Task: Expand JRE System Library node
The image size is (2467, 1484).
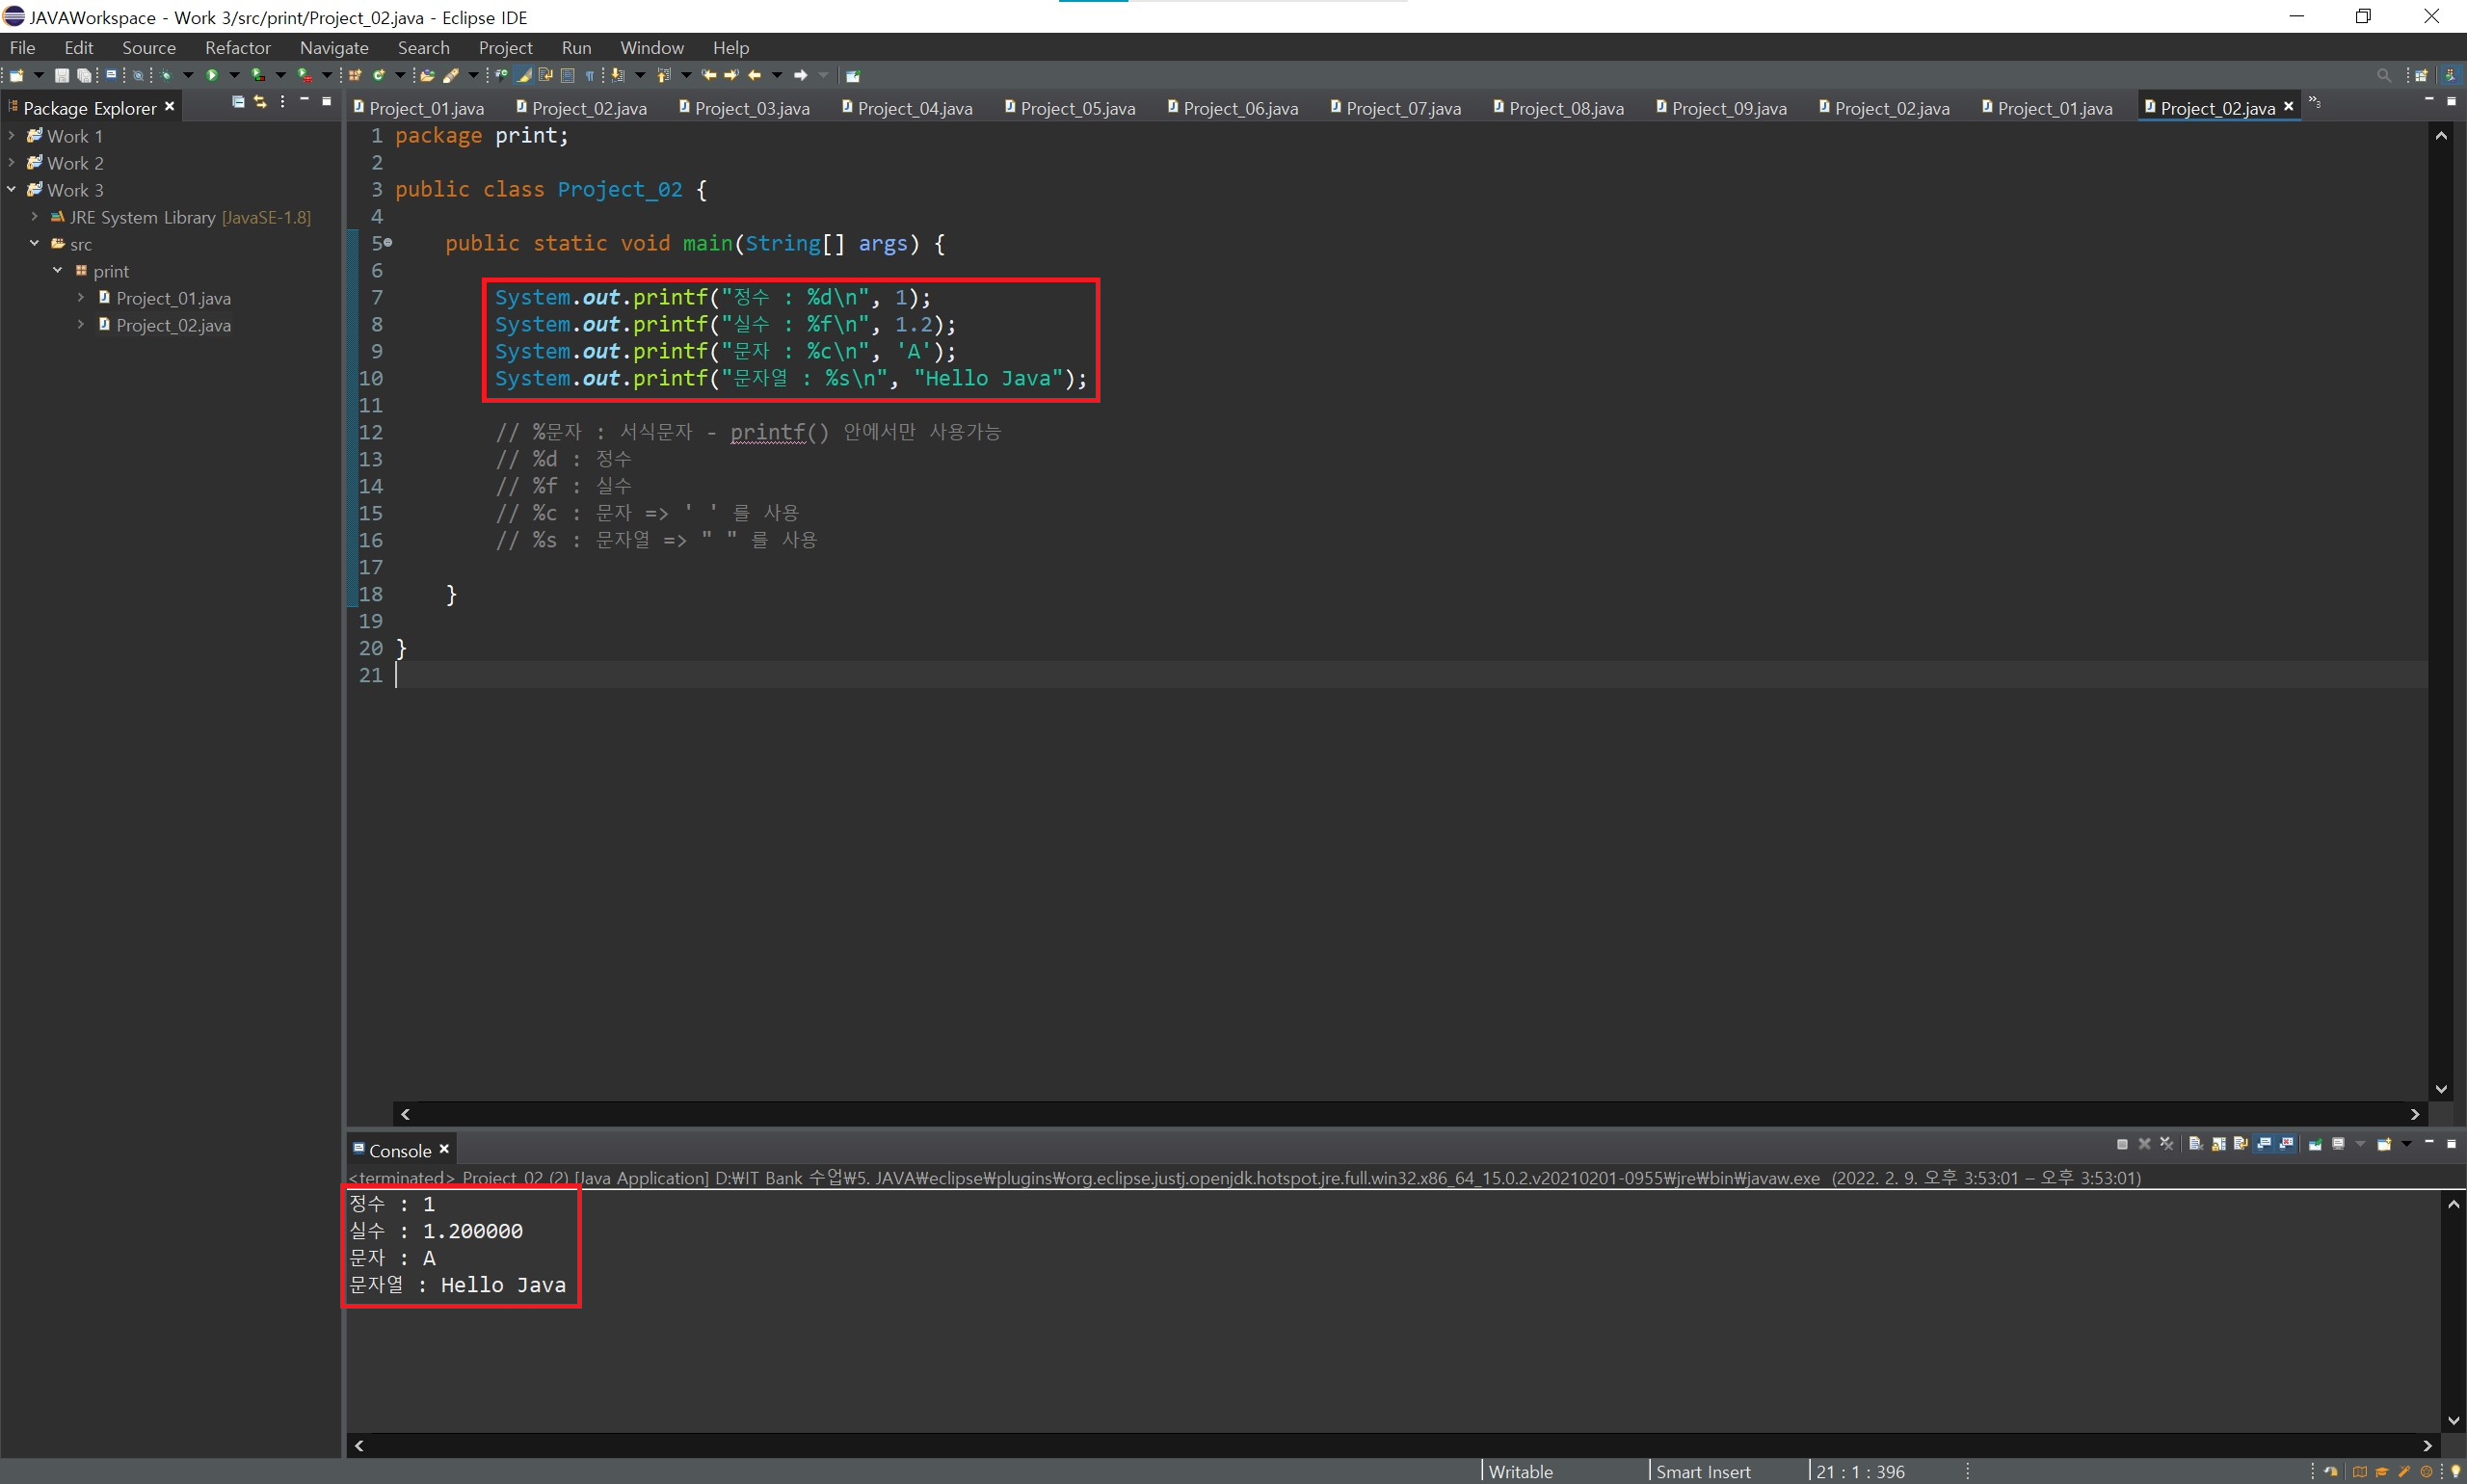Action: coord(34,216)
